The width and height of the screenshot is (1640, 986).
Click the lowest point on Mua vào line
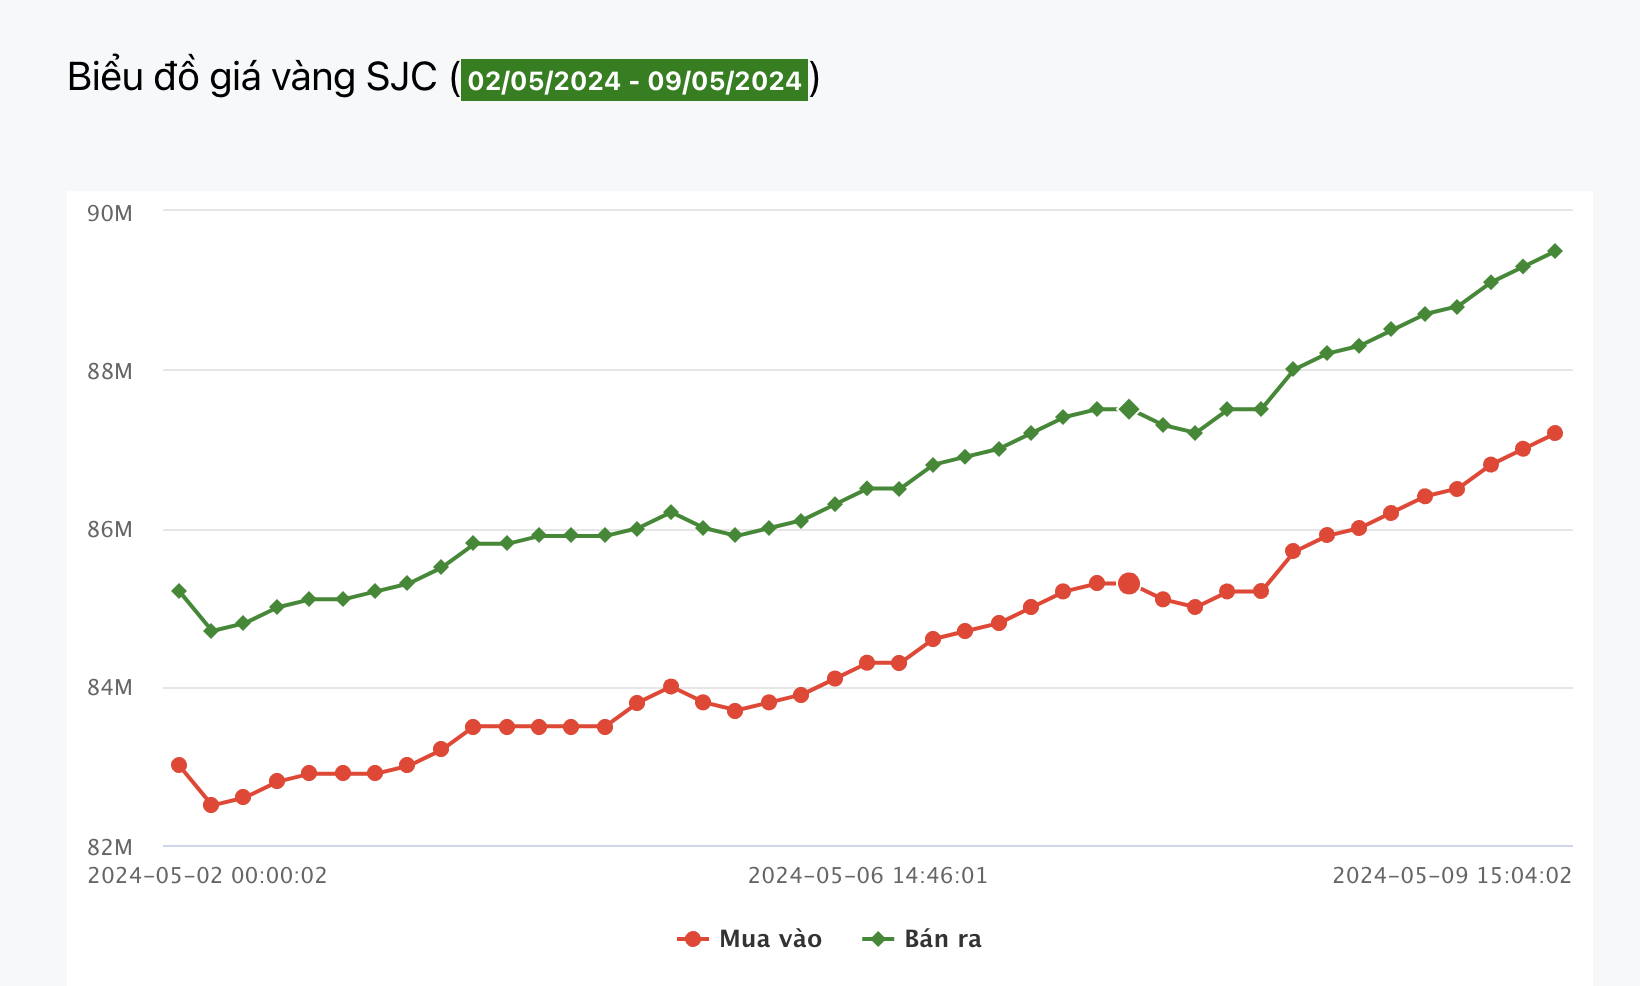point(211,805)
